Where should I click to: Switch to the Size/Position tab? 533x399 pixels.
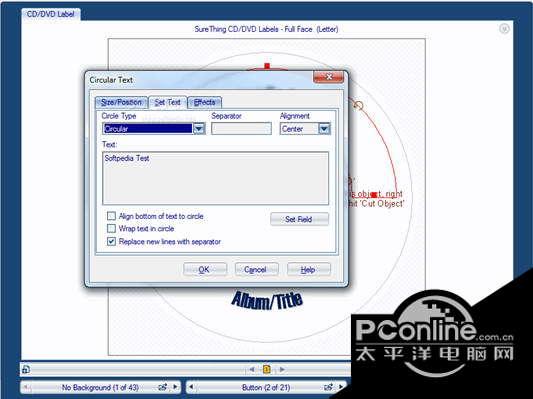pyautogui.click(x=121, y=102)
